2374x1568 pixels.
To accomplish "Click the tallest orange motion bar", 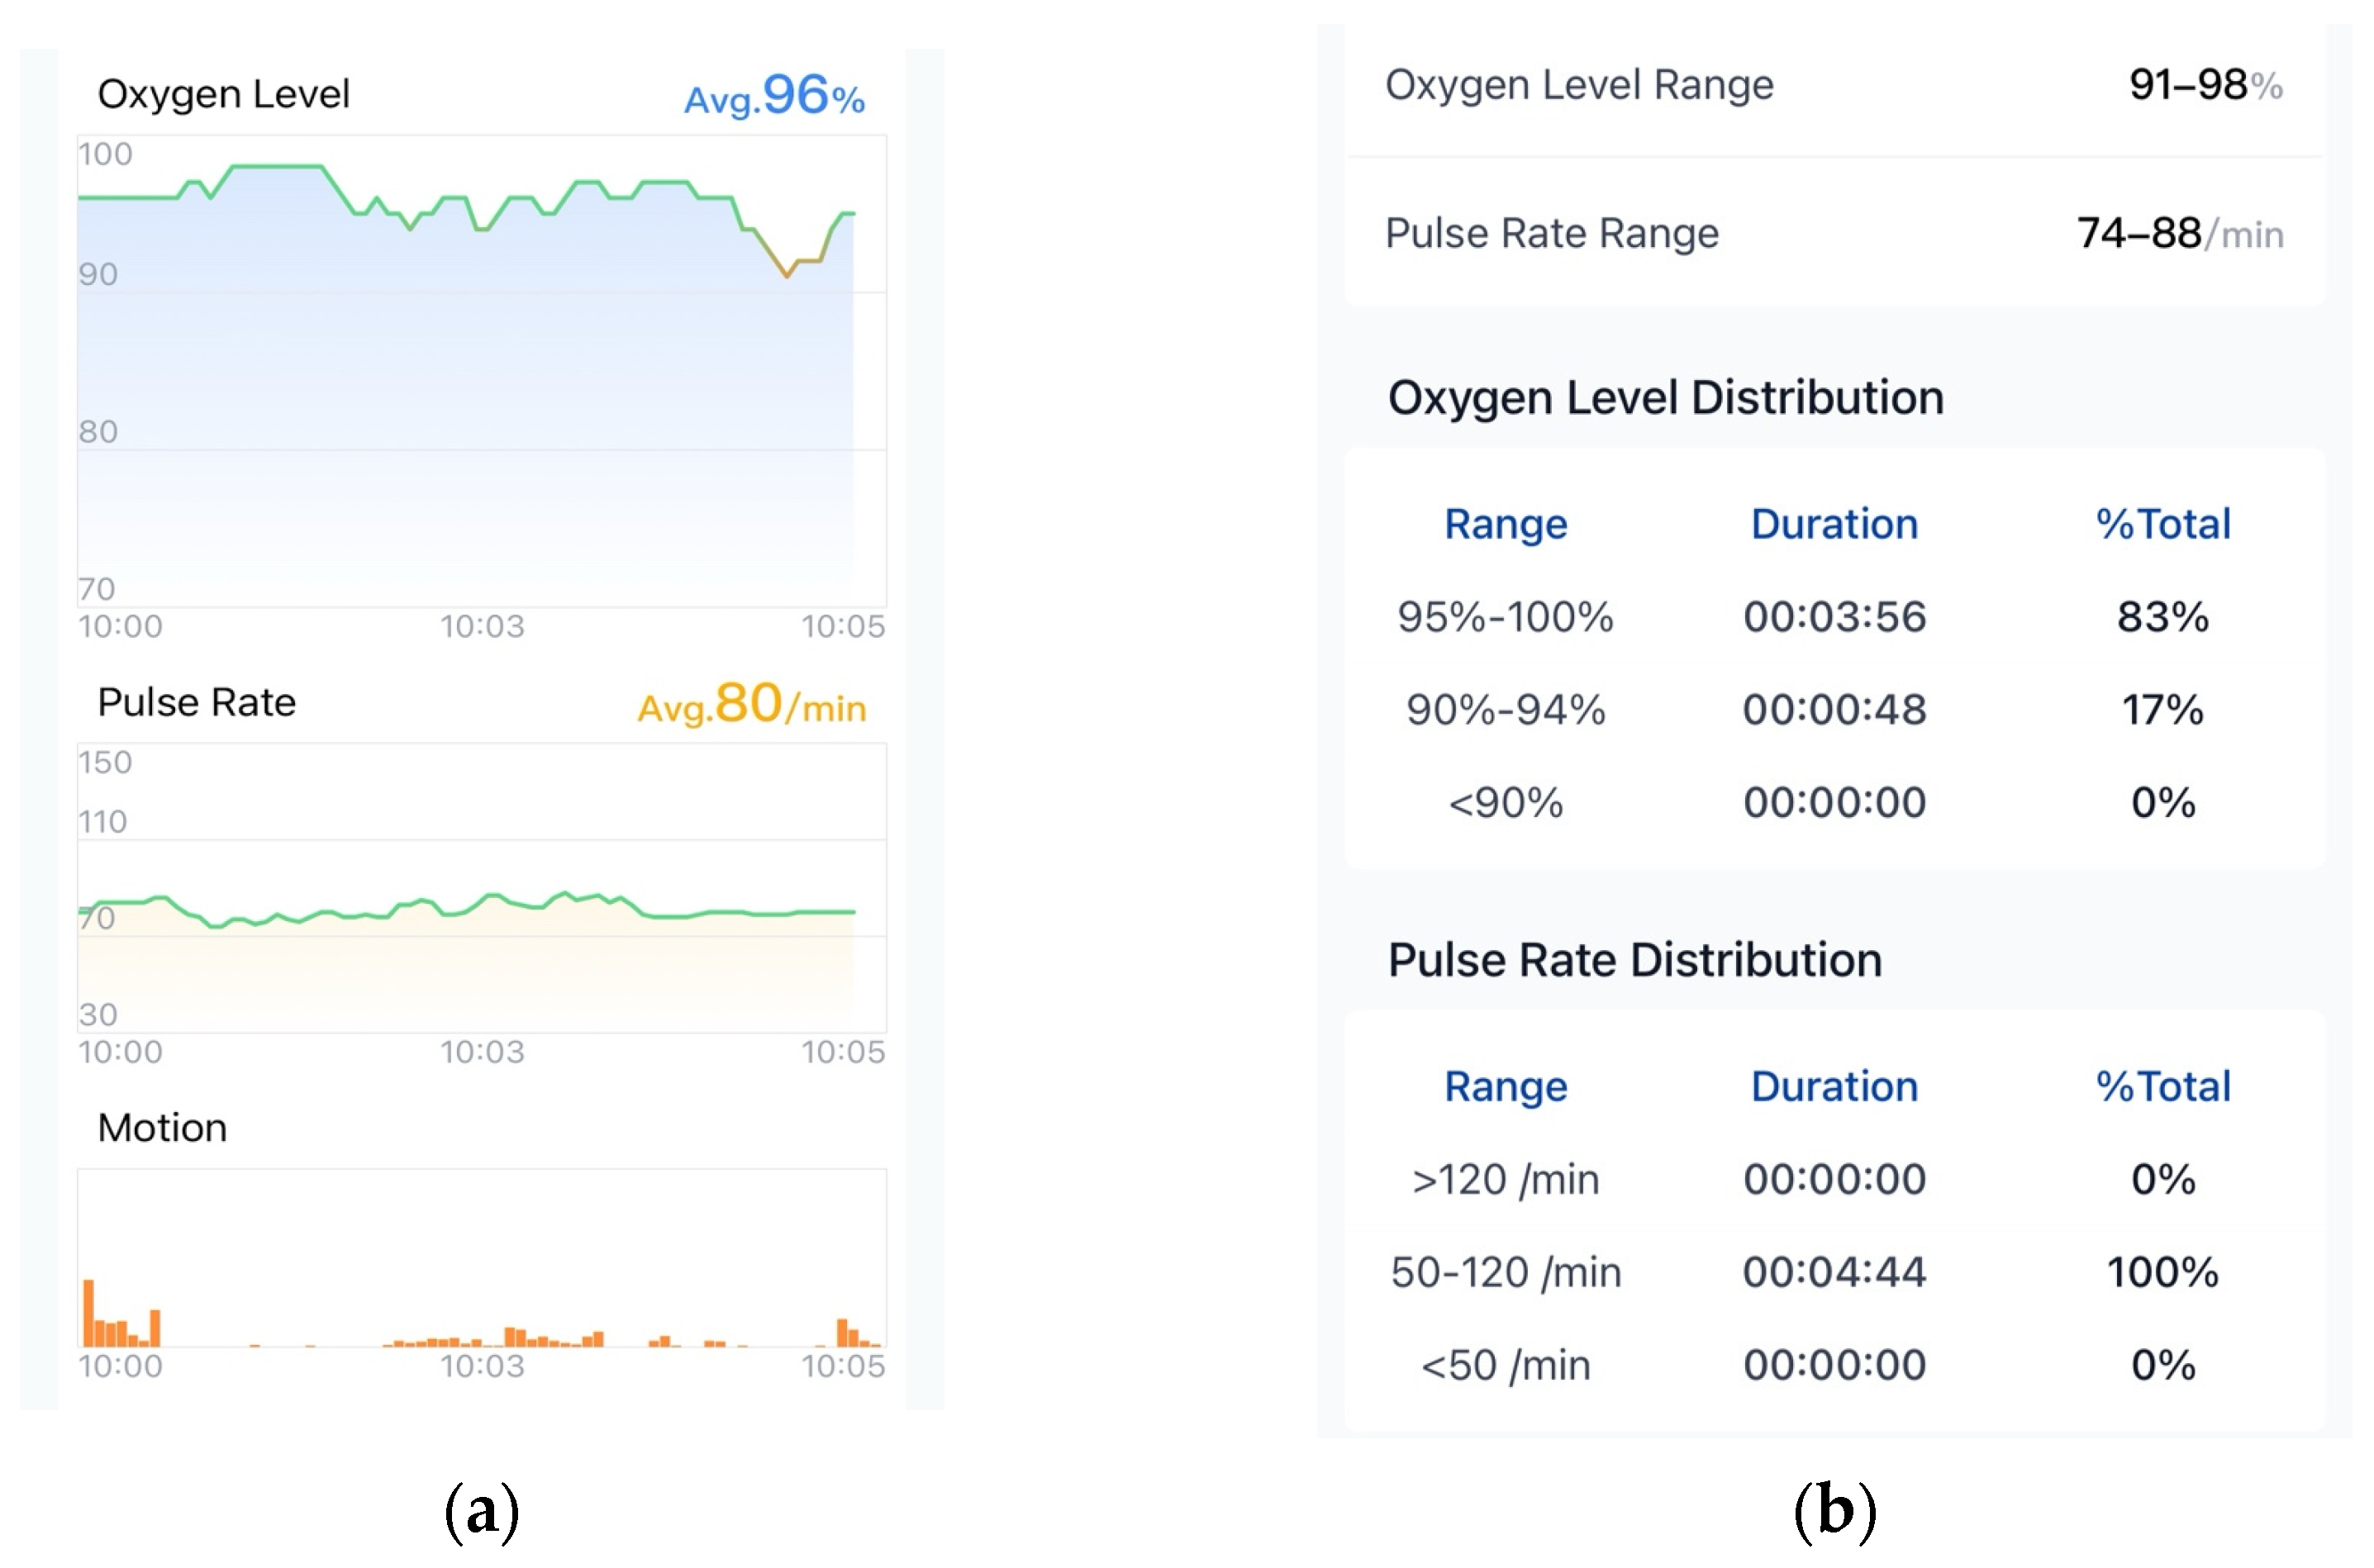I will [x=88, y=1312].
